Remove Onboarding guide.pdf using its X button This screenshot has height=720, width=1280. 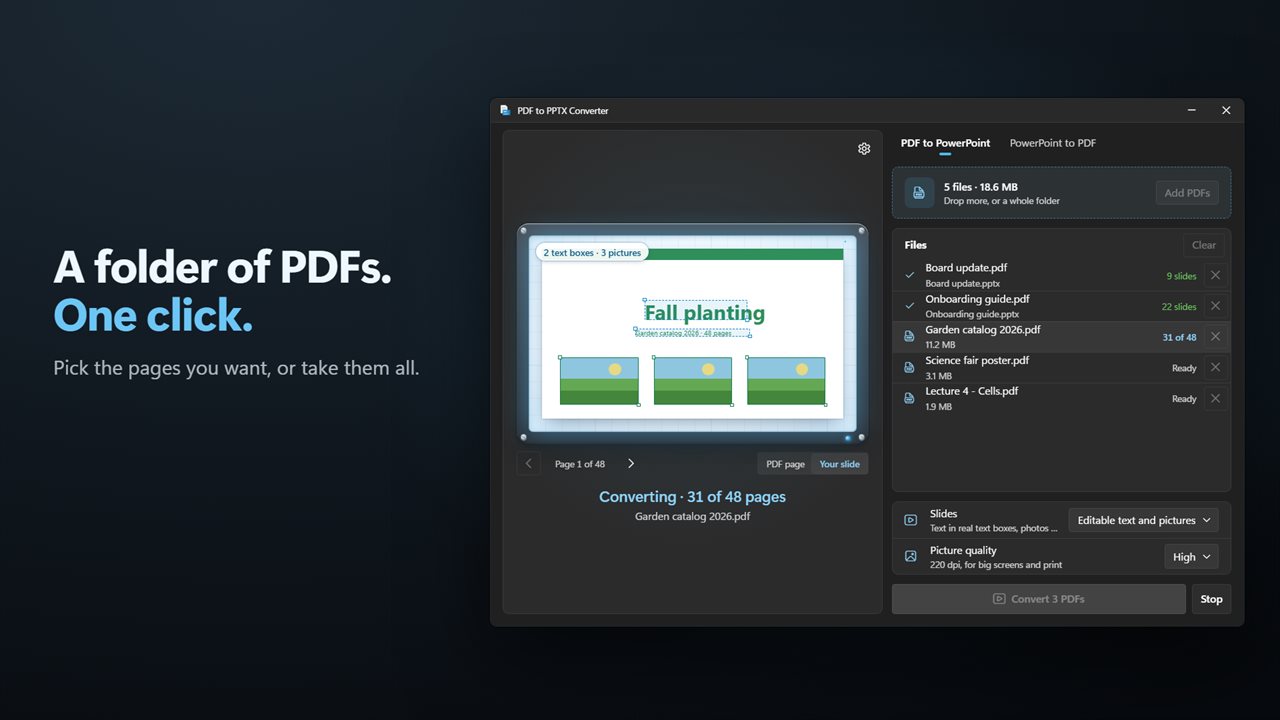[x=1215, y=306]
